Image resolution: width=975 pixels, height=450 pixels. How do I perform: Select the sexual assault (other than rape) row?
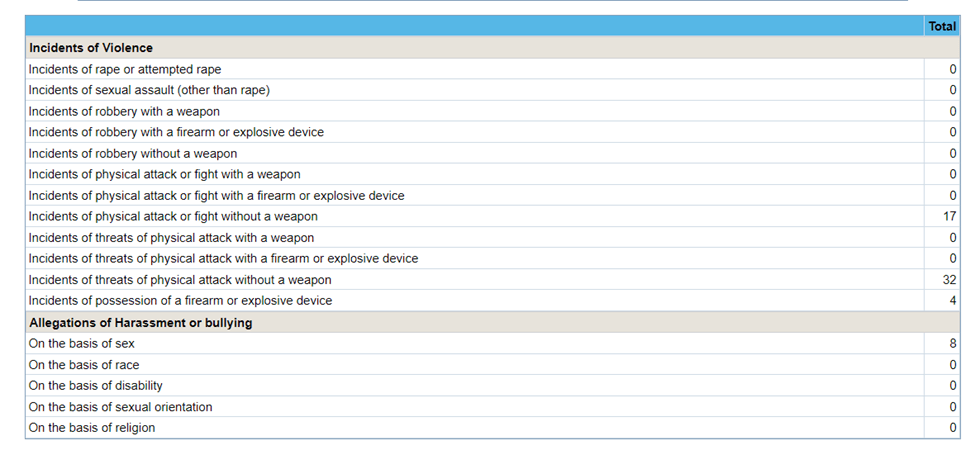[149, 90]
